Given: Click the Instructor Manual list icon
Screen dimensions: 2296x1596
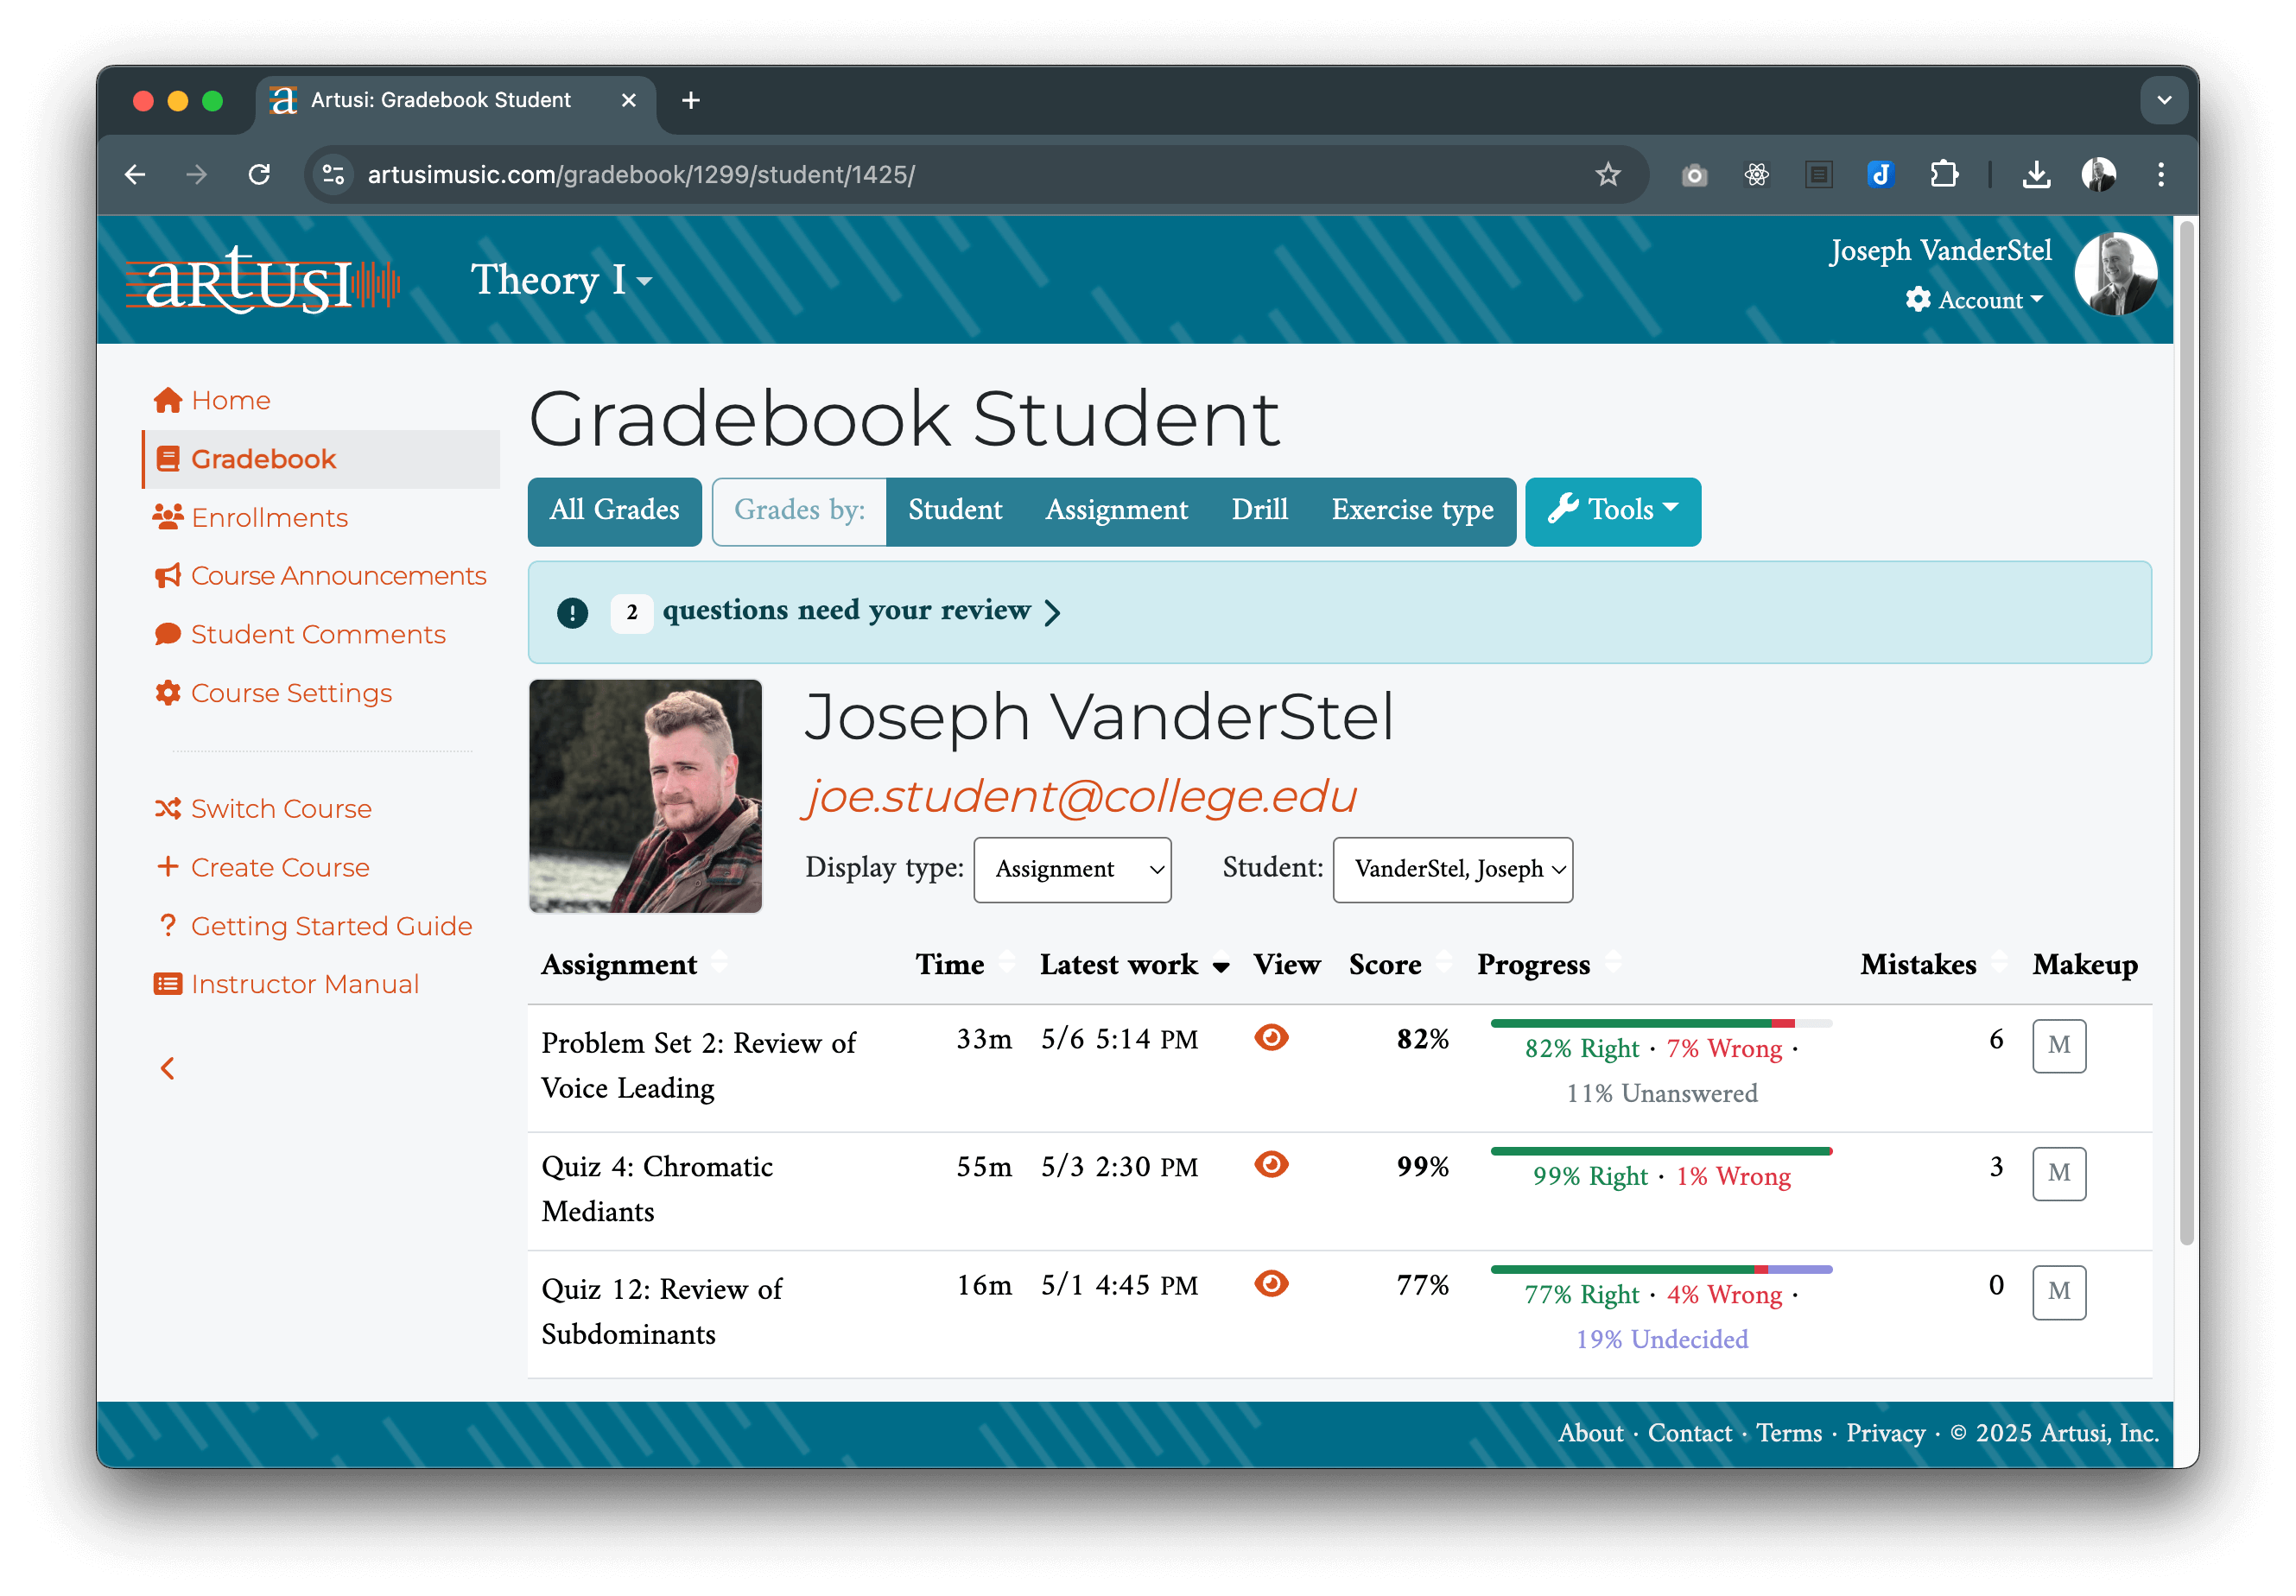Looking at the screenshot, I should point(168,984).
